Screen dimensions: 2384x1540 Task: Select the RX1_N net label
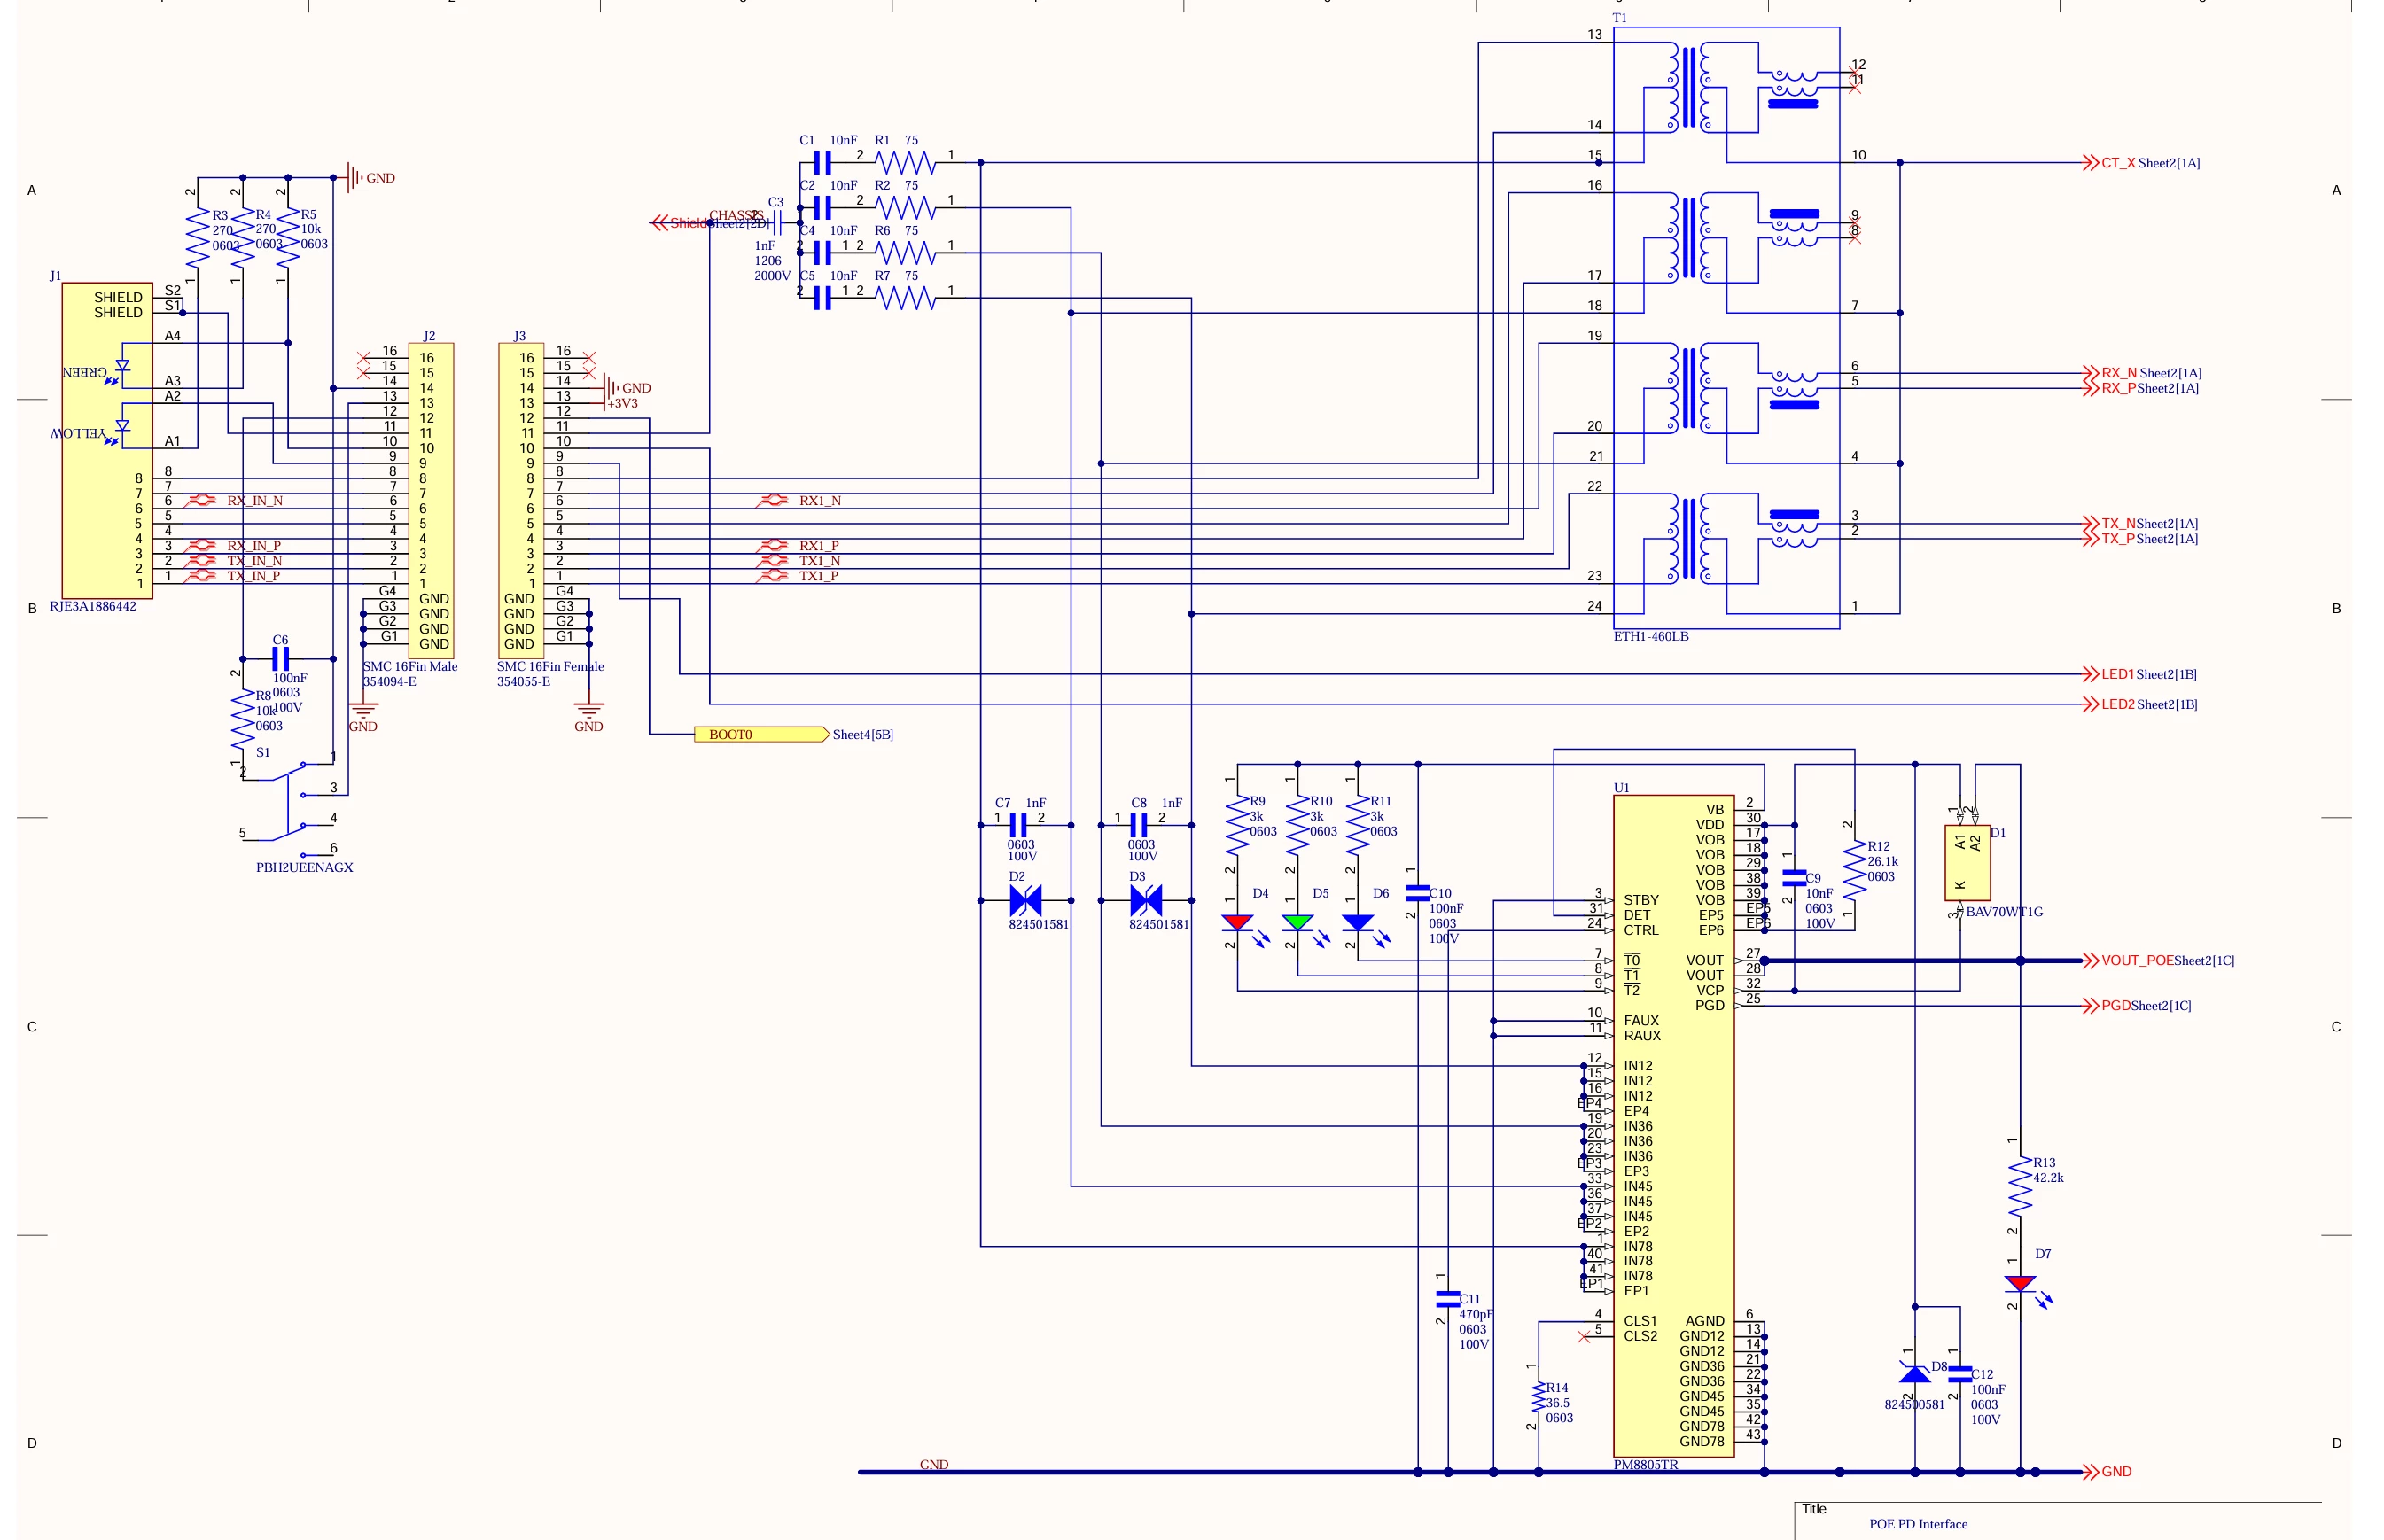[820, 501]
